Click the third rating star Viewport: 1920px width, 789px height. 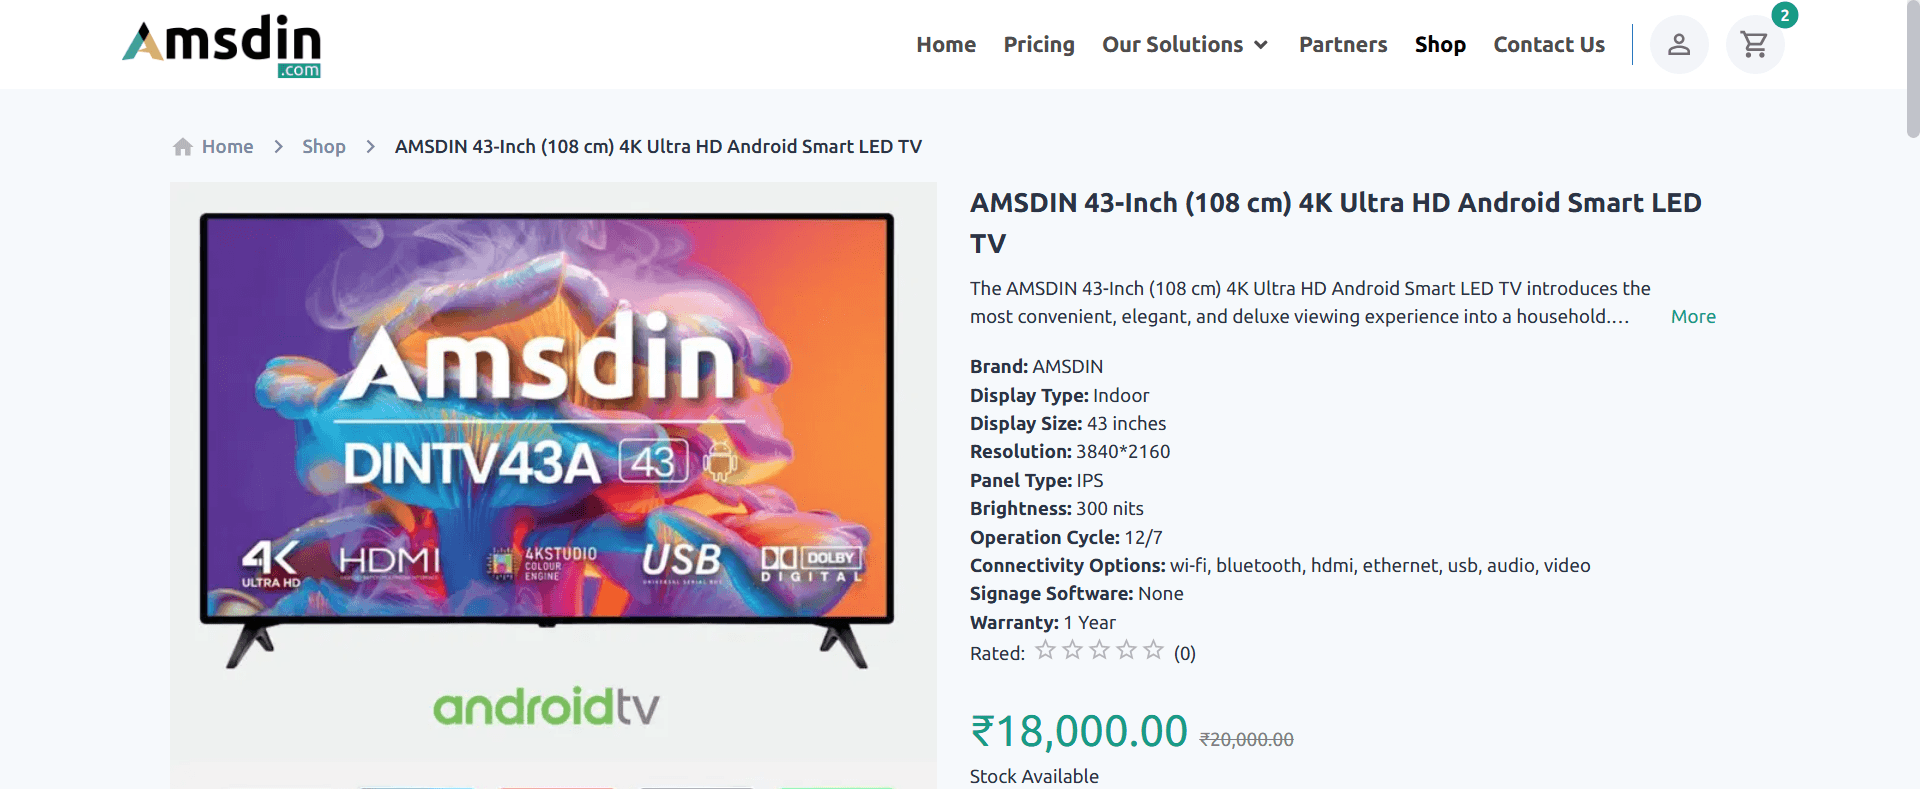pyautogui.click(x=1099, y=650)
